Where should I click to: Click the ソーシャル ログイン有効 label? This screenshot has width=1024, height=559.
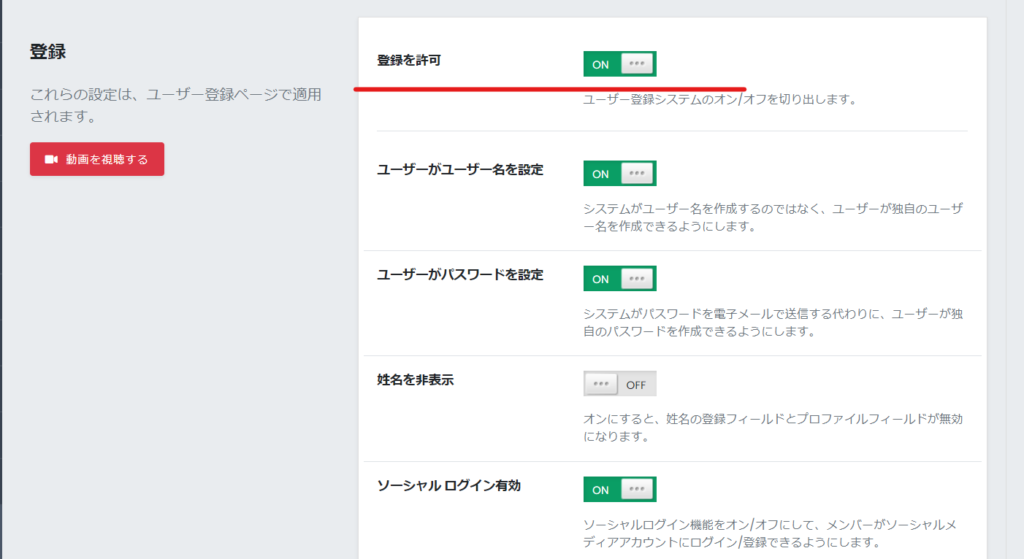coord(449,486)
